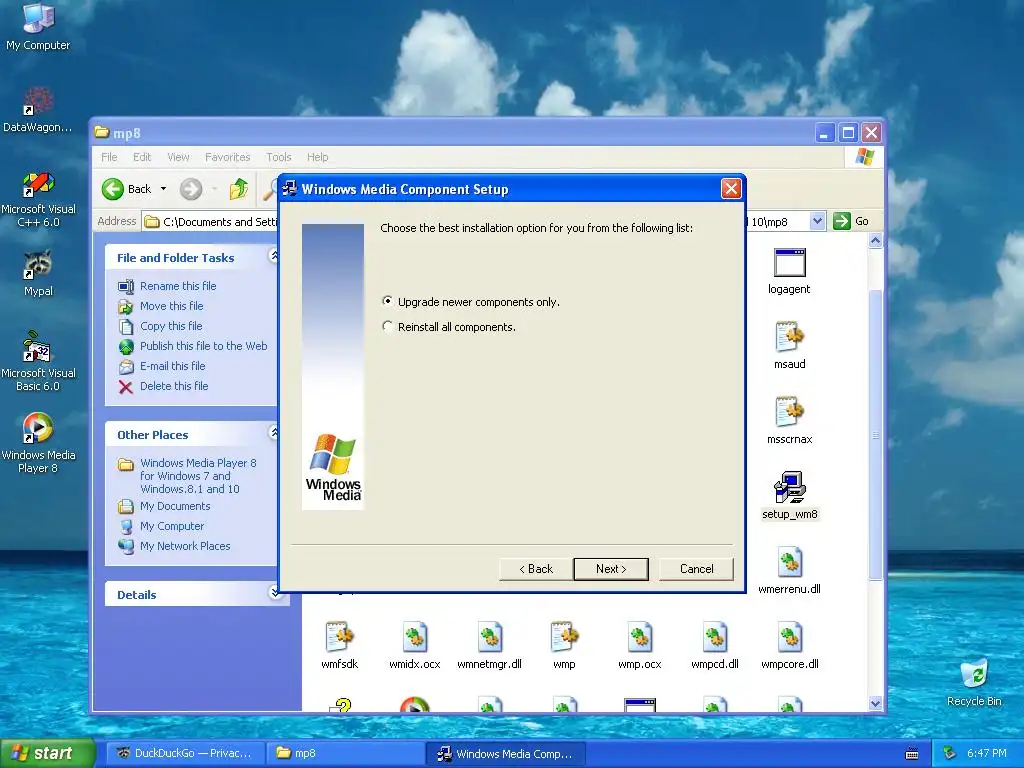Go back to previous setup step
This screenshot has width=1024, height=768.
coord(536,569)
